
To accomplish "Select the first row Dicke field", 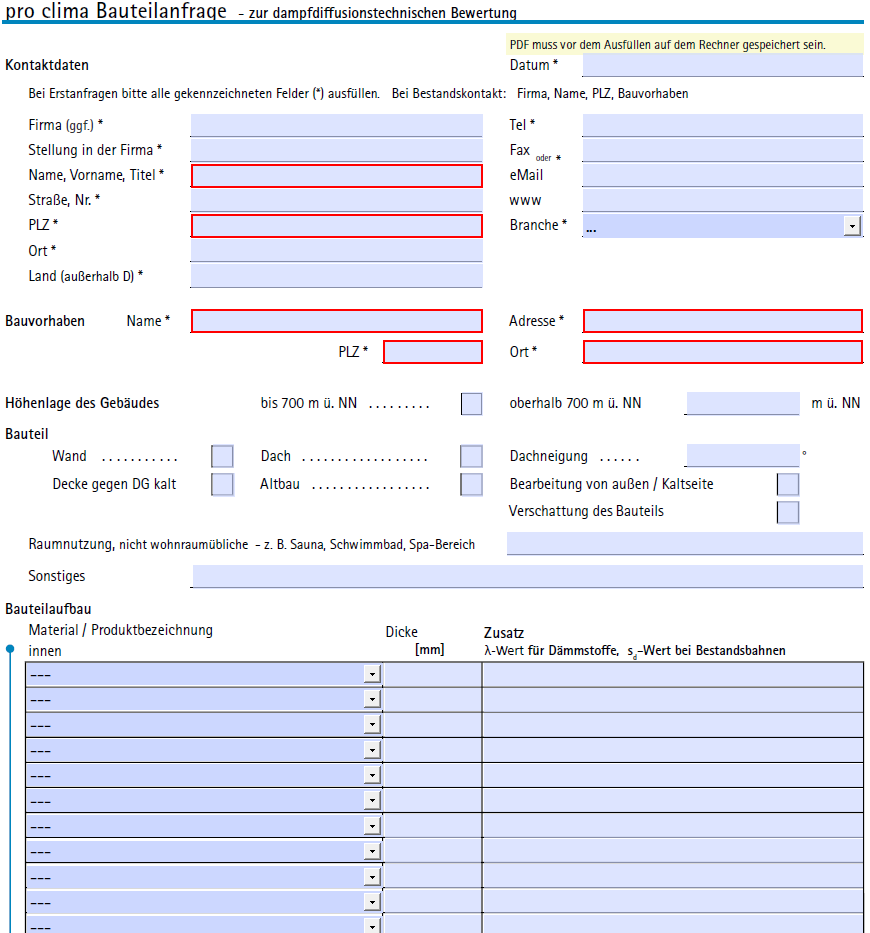I will (433, 675).
